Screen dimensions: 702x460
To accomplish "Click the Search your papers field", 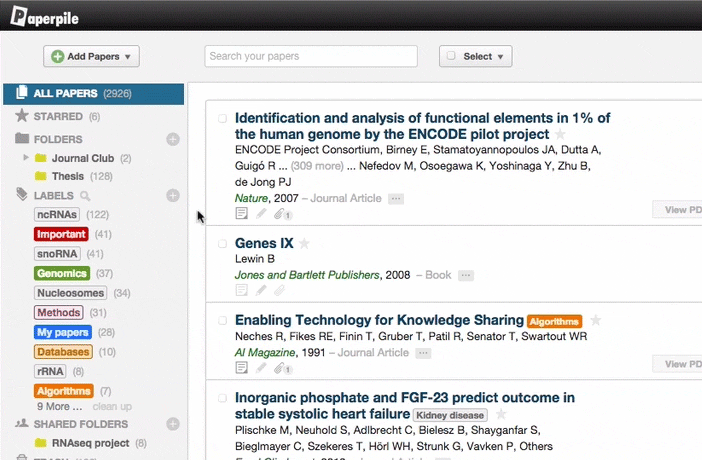I will point(311,57).
